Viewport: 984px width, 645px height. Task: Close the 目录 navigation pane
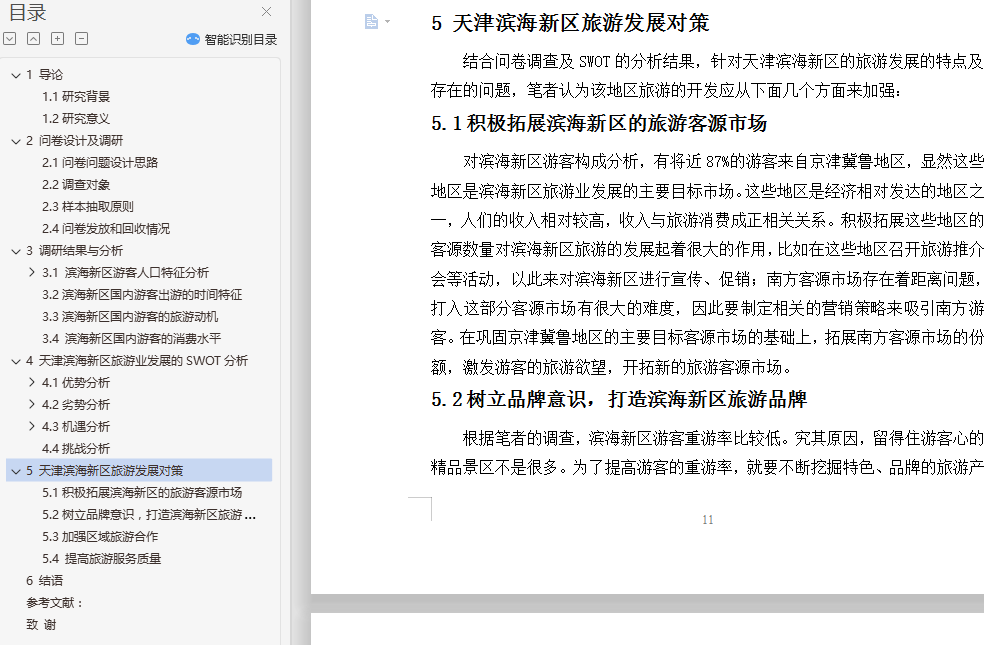[266, 11]
